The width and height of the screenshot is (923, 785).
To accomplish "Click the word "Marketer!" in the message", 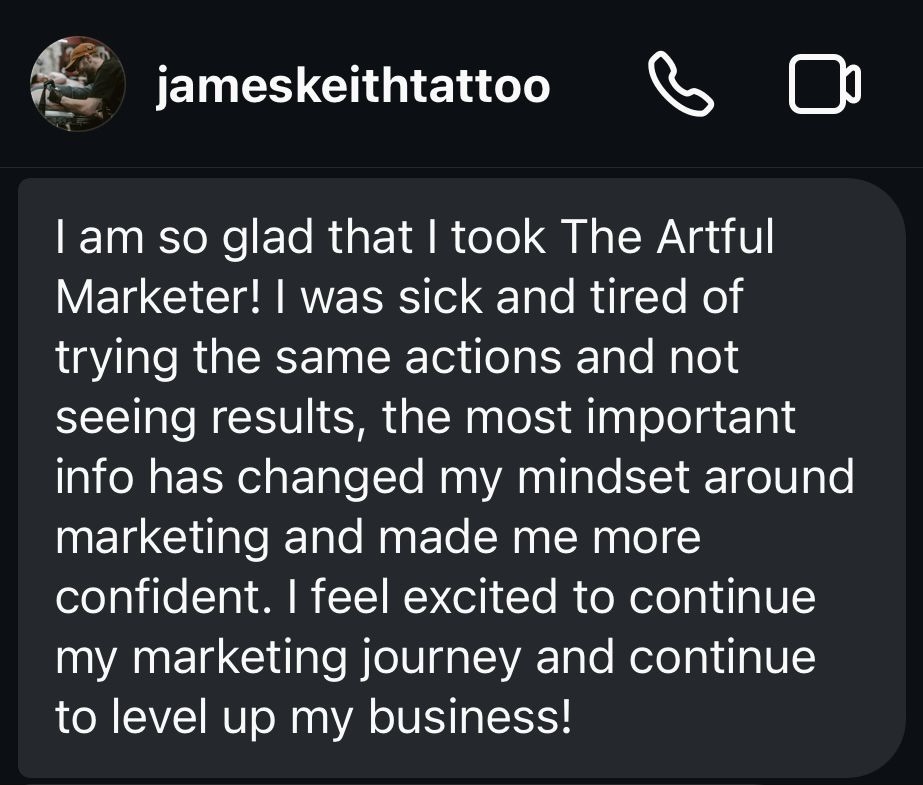I will [158, 297].
